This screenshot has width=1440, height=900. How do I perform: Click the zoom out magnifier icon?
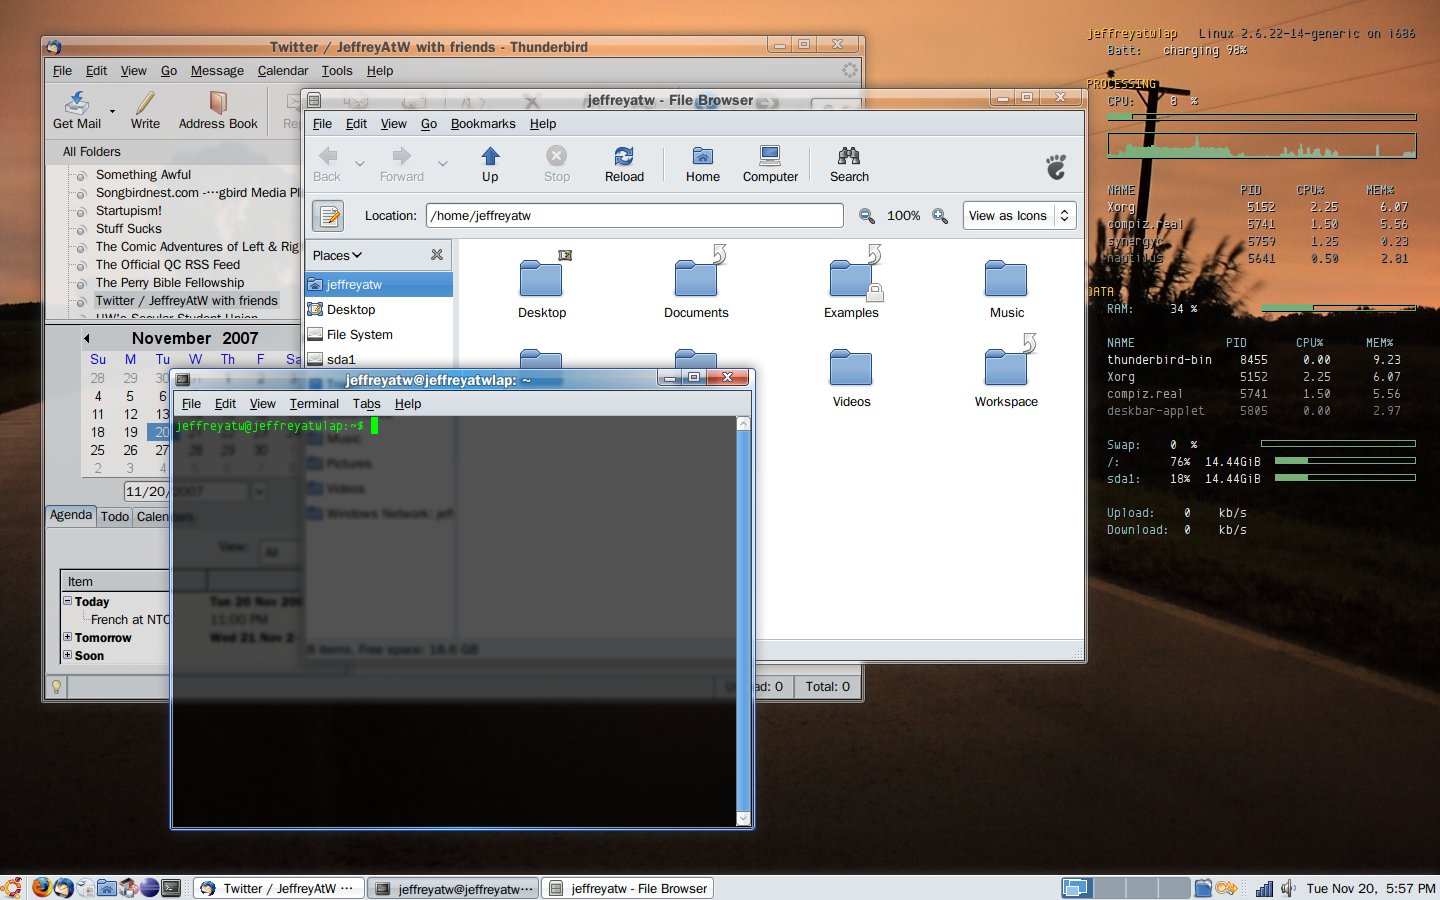point(867,216)
